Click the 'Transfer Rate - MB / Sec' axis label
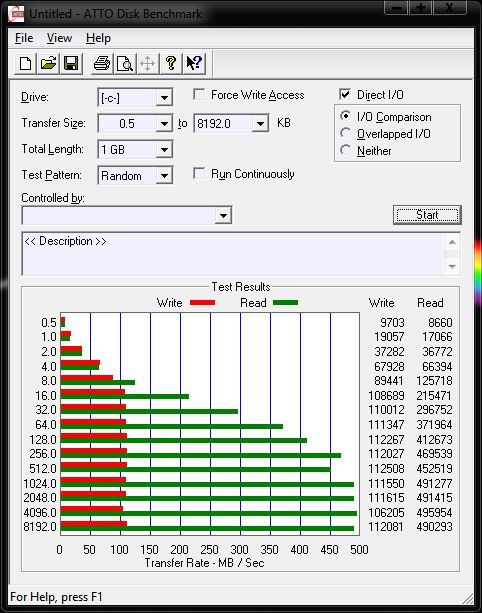This screenshot has height=613, width=482. coord(204,563)
